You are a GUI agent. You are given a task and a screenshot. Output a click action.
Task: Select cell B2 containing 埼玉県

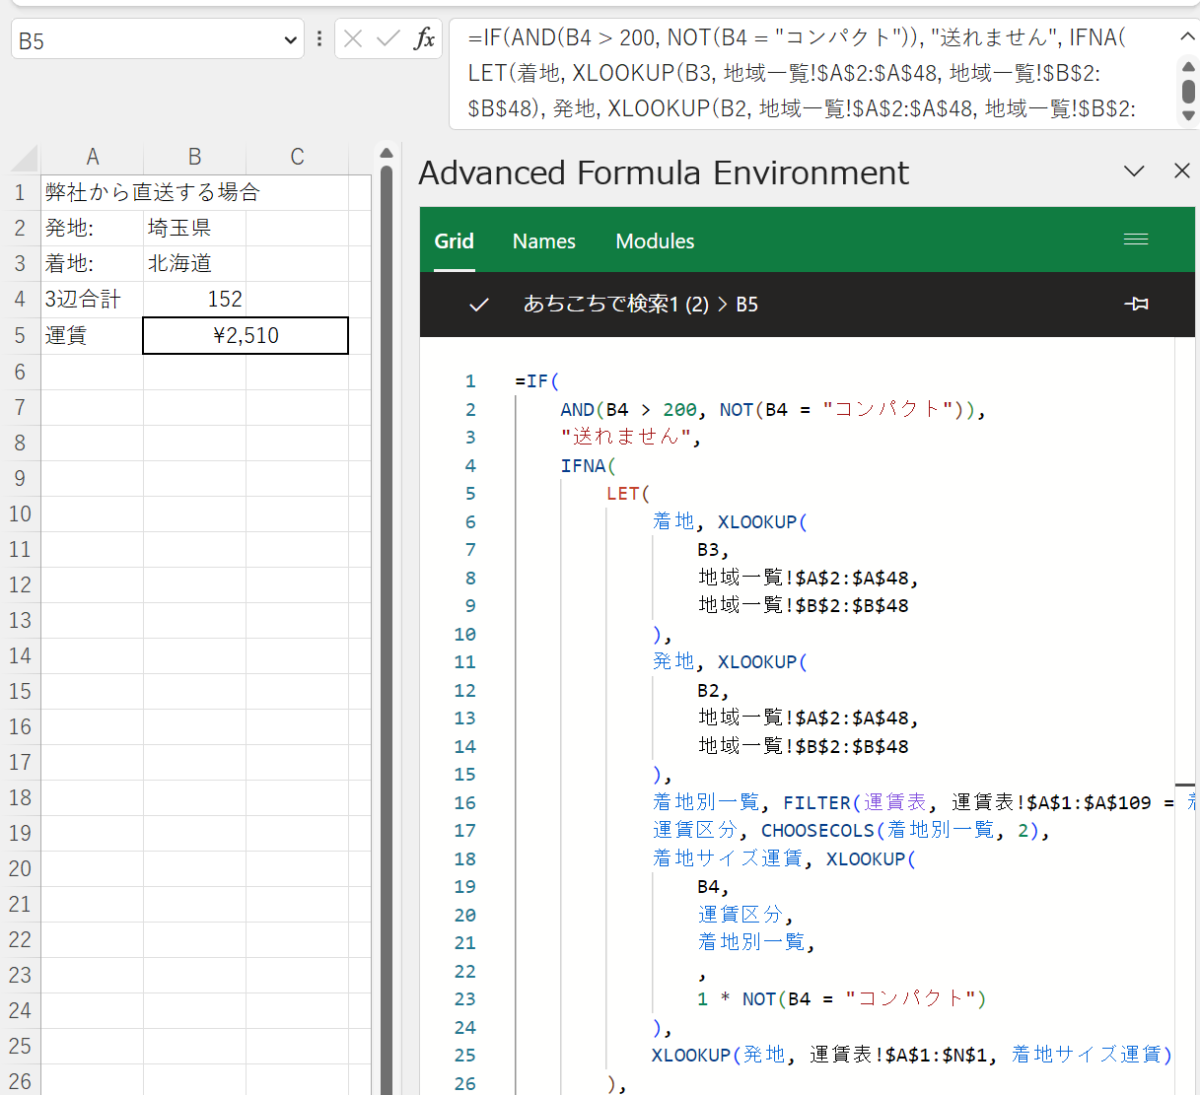195,228
